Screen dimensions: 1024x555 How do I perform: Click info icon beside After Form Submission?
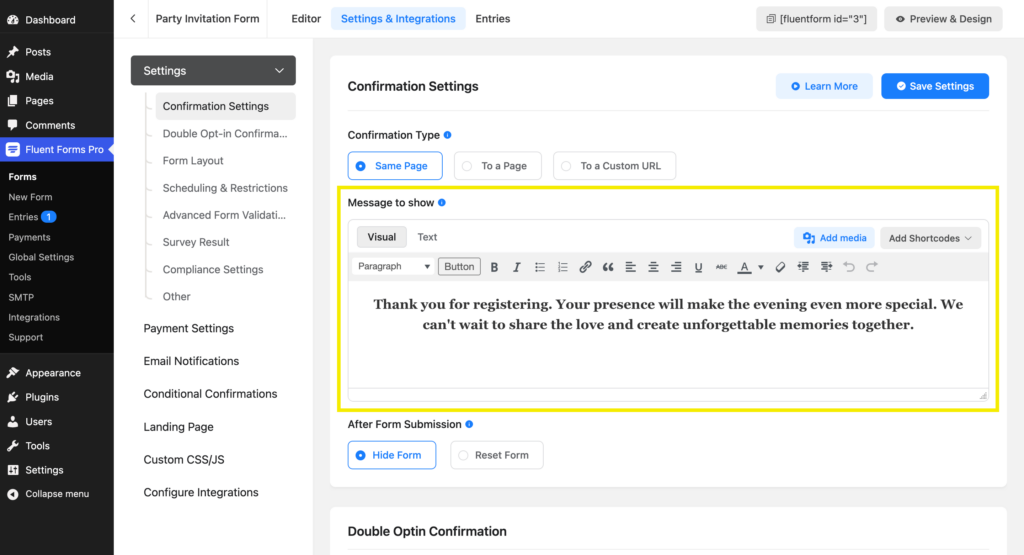click(x=469, y=424)
